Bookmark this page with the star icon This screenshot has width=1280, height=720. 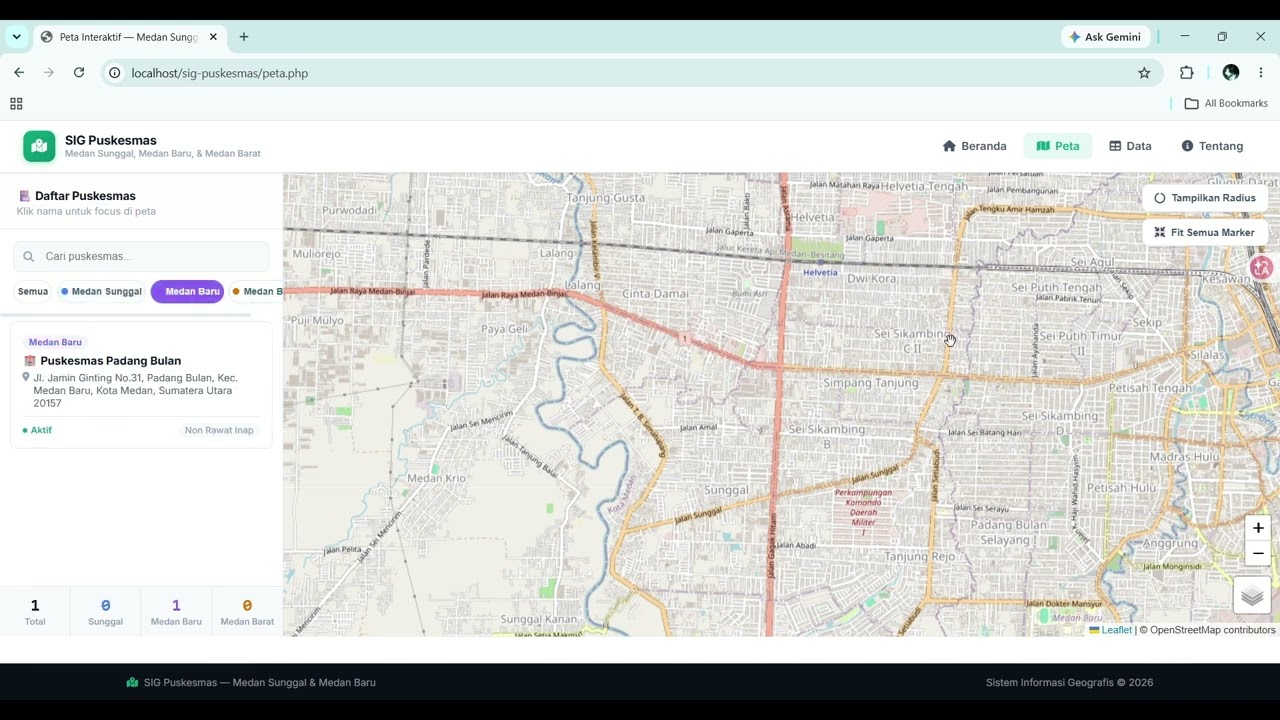click(x=1144, y=73)
